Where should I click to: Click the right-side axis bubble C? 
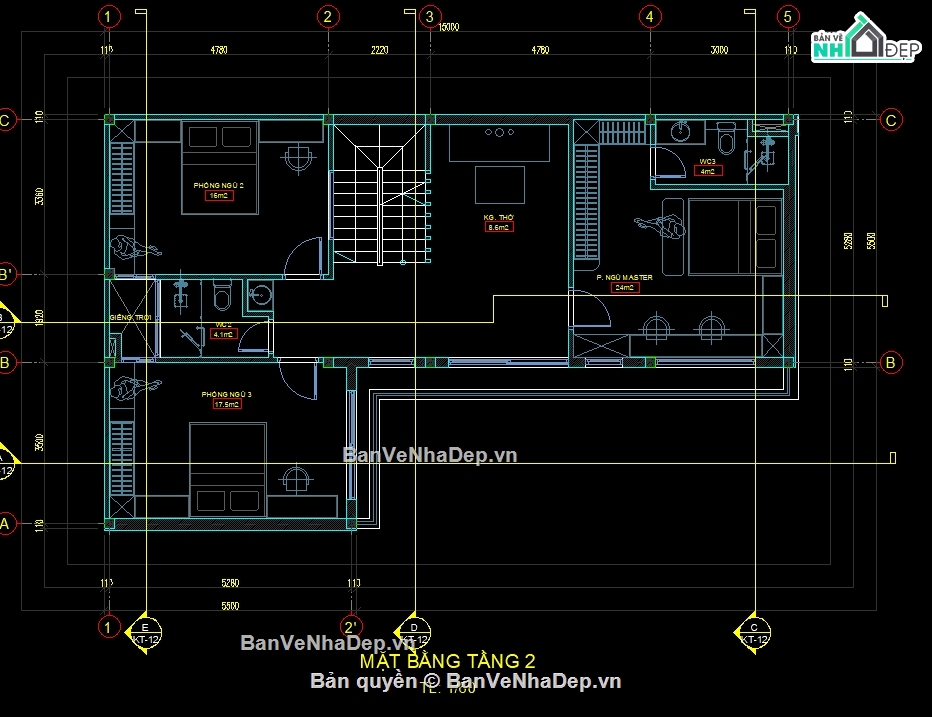tap(891, 120)
